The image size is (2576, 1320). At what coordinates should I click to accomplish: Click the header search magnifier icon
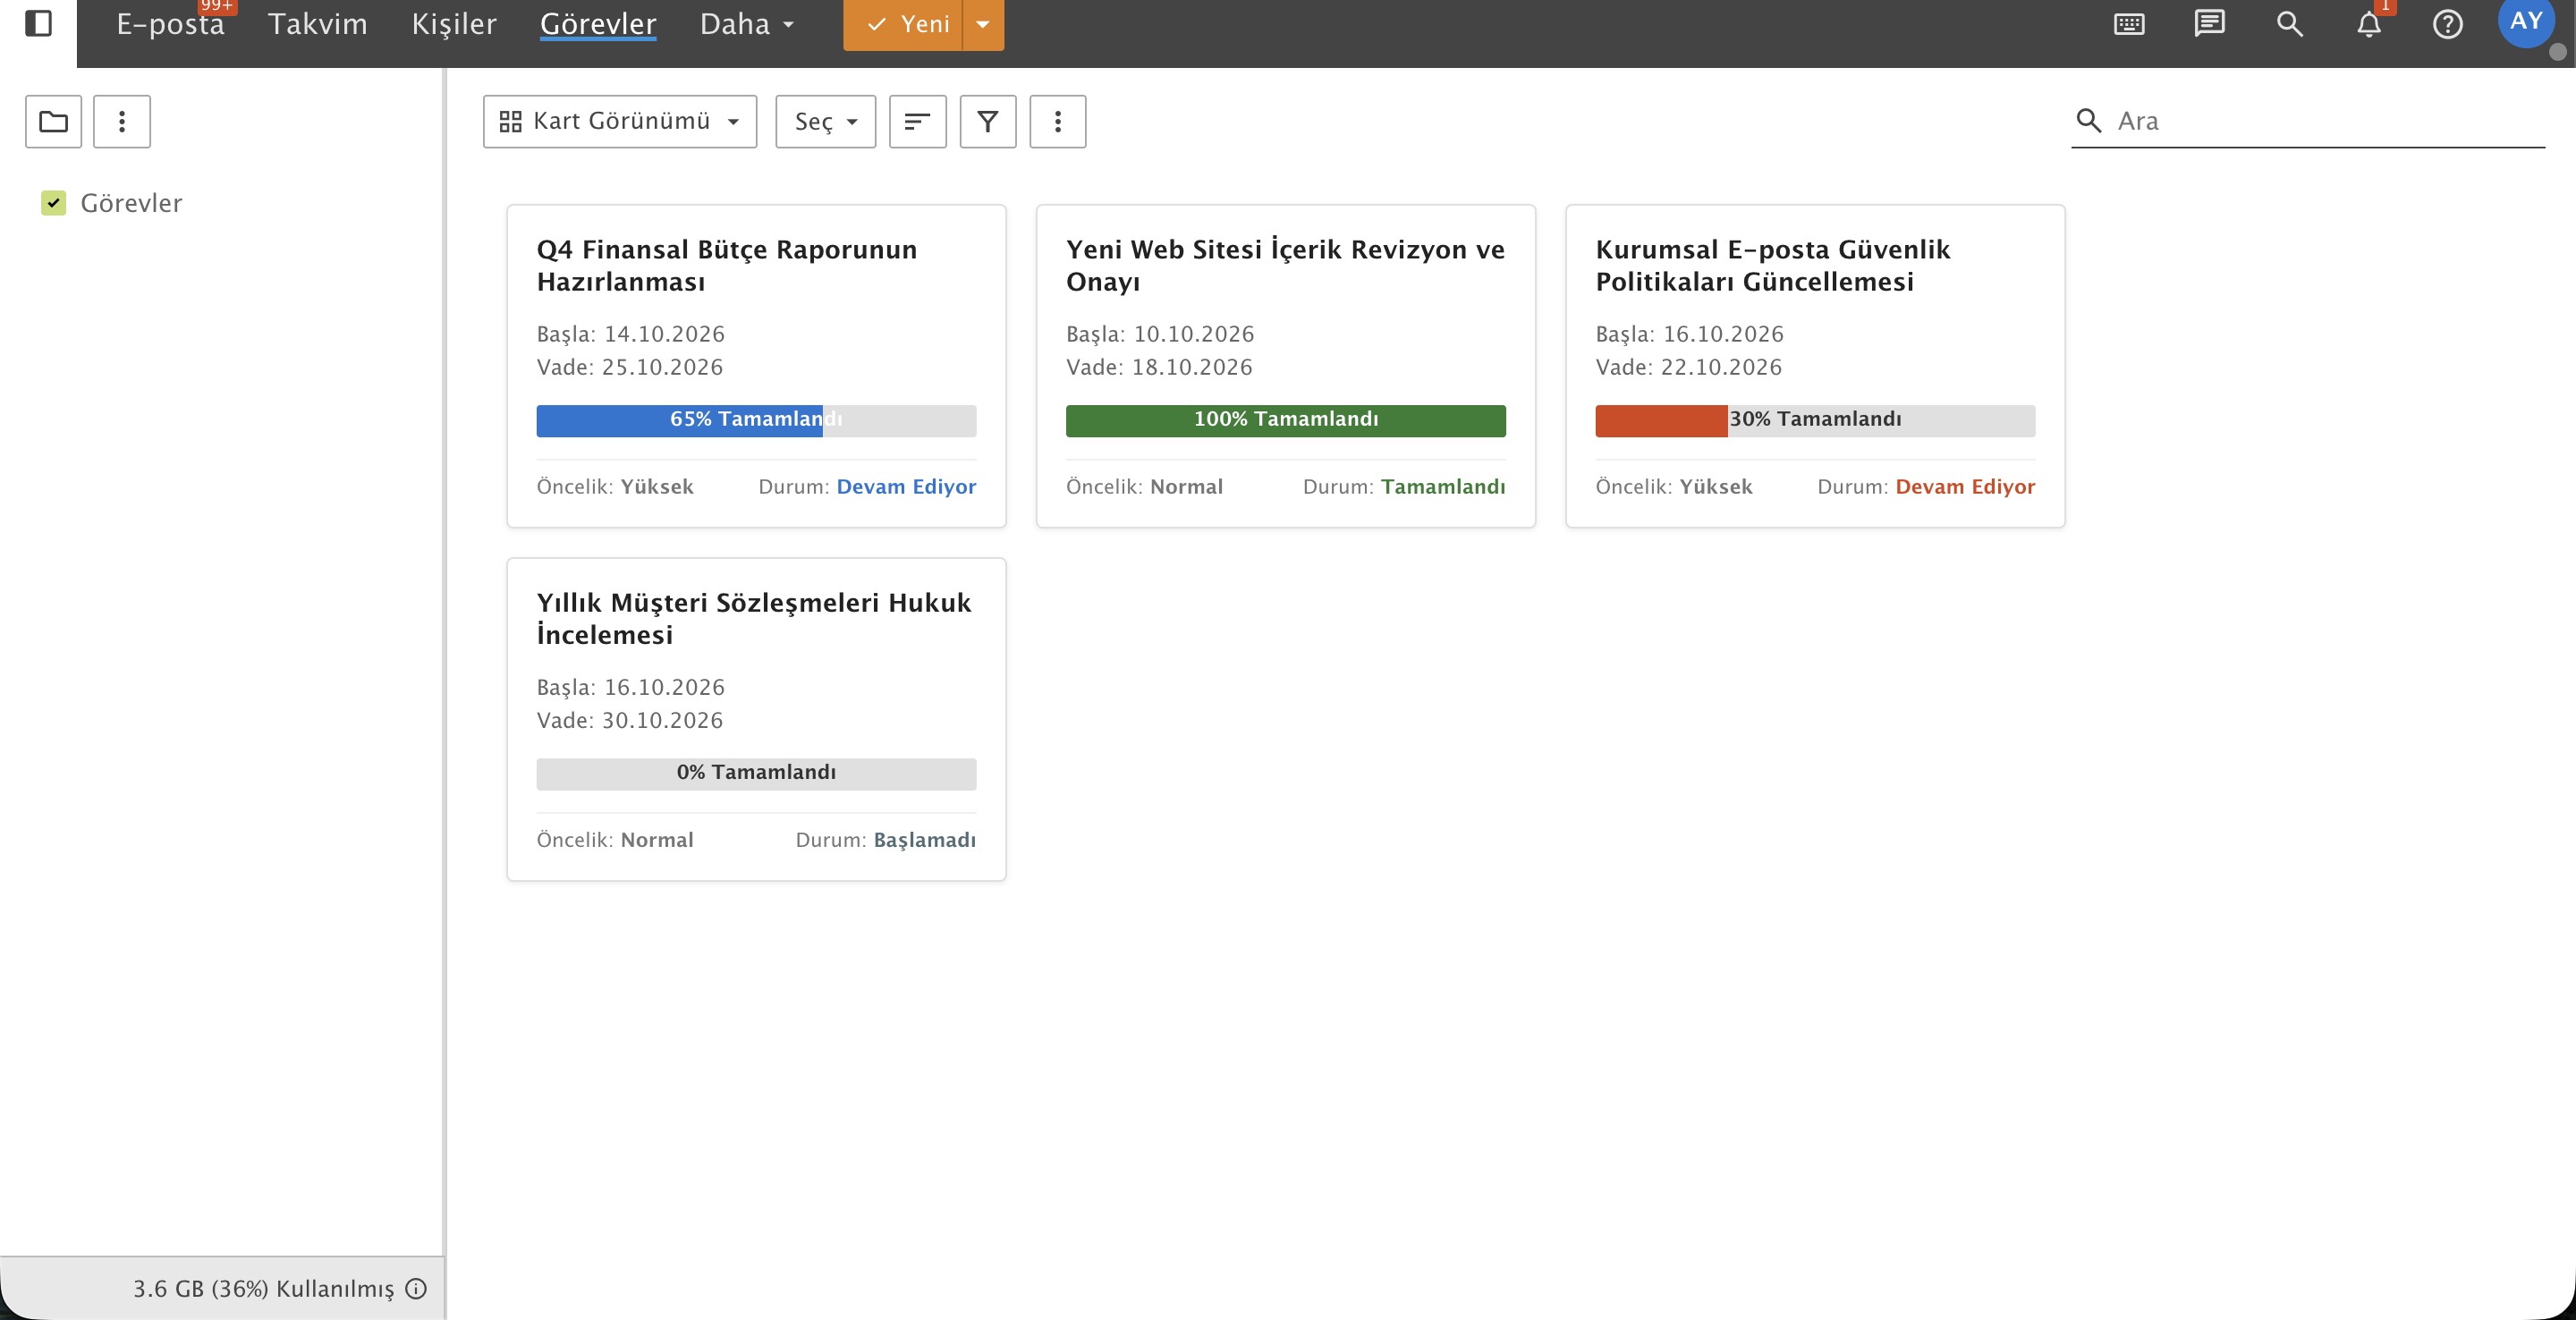click(x=2289, y=24)
